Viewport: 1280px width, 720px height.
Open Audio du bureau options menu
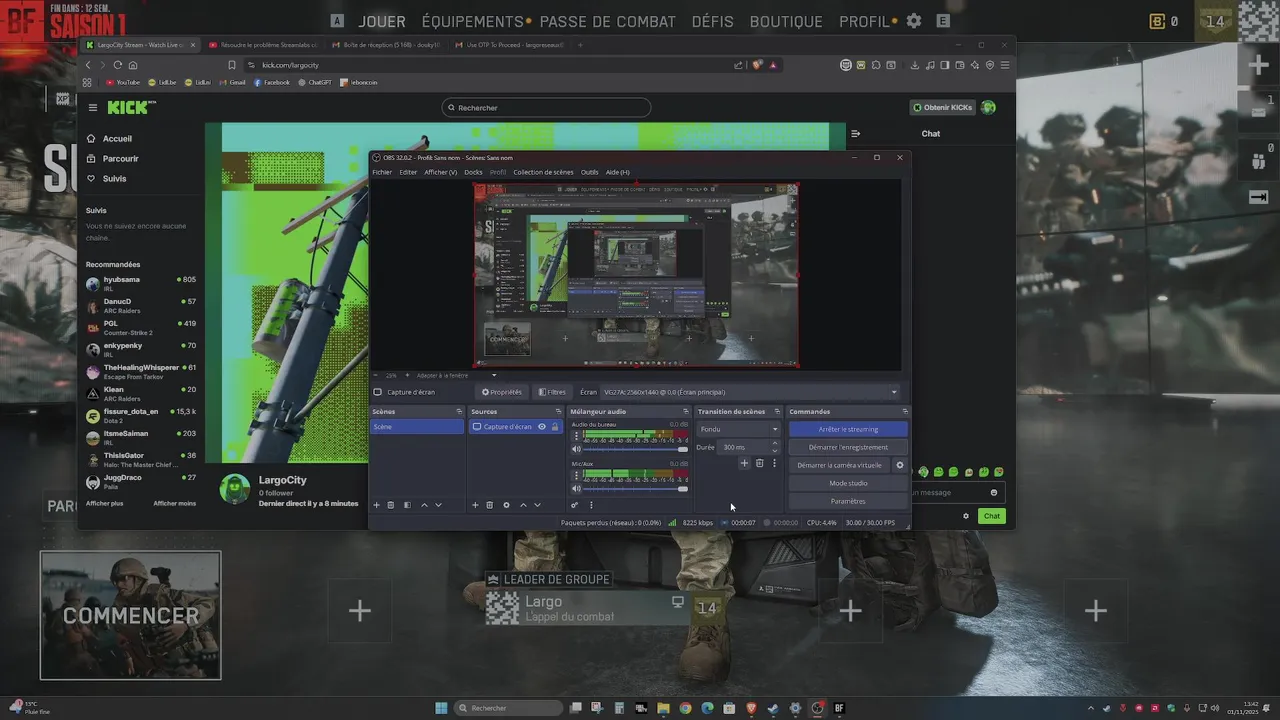(x=576, y=436)
